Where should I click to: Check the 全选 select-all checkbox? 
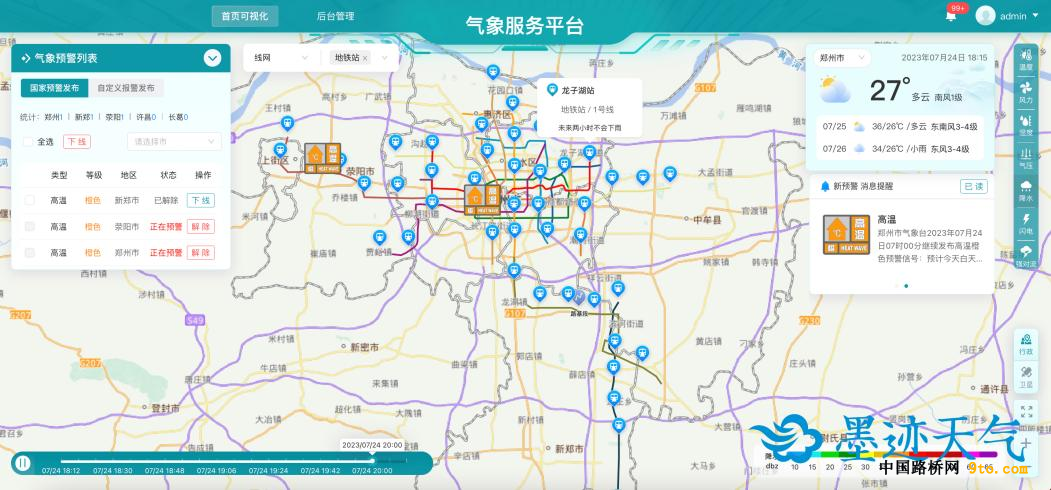(28, 141)
